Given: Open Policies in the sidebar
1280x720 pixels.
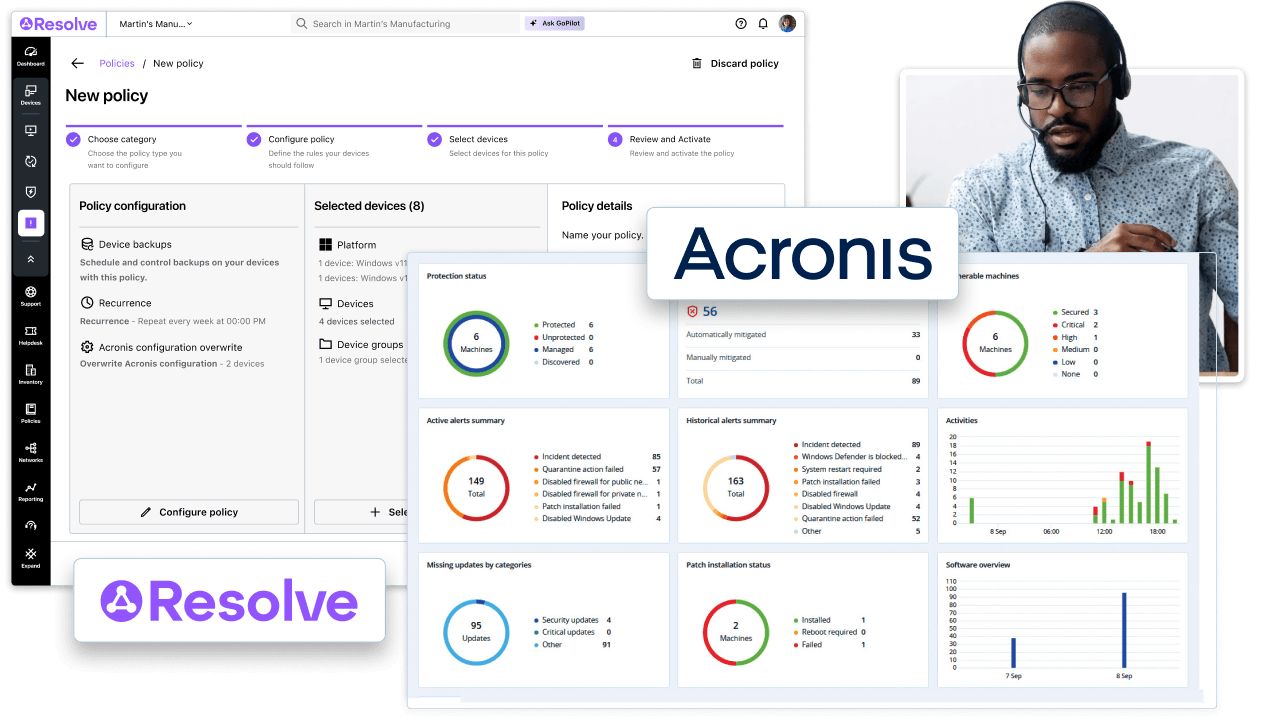Looking at the screenshot, I should pyautogui.click(x=30, y=413).
